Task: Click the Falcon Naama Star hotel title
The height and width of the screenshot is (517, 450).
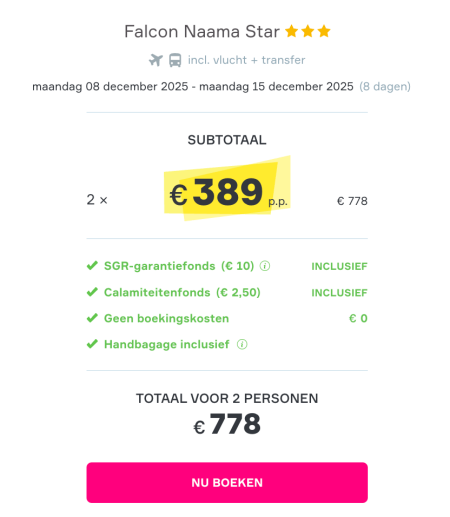Action: click(202, 32)
